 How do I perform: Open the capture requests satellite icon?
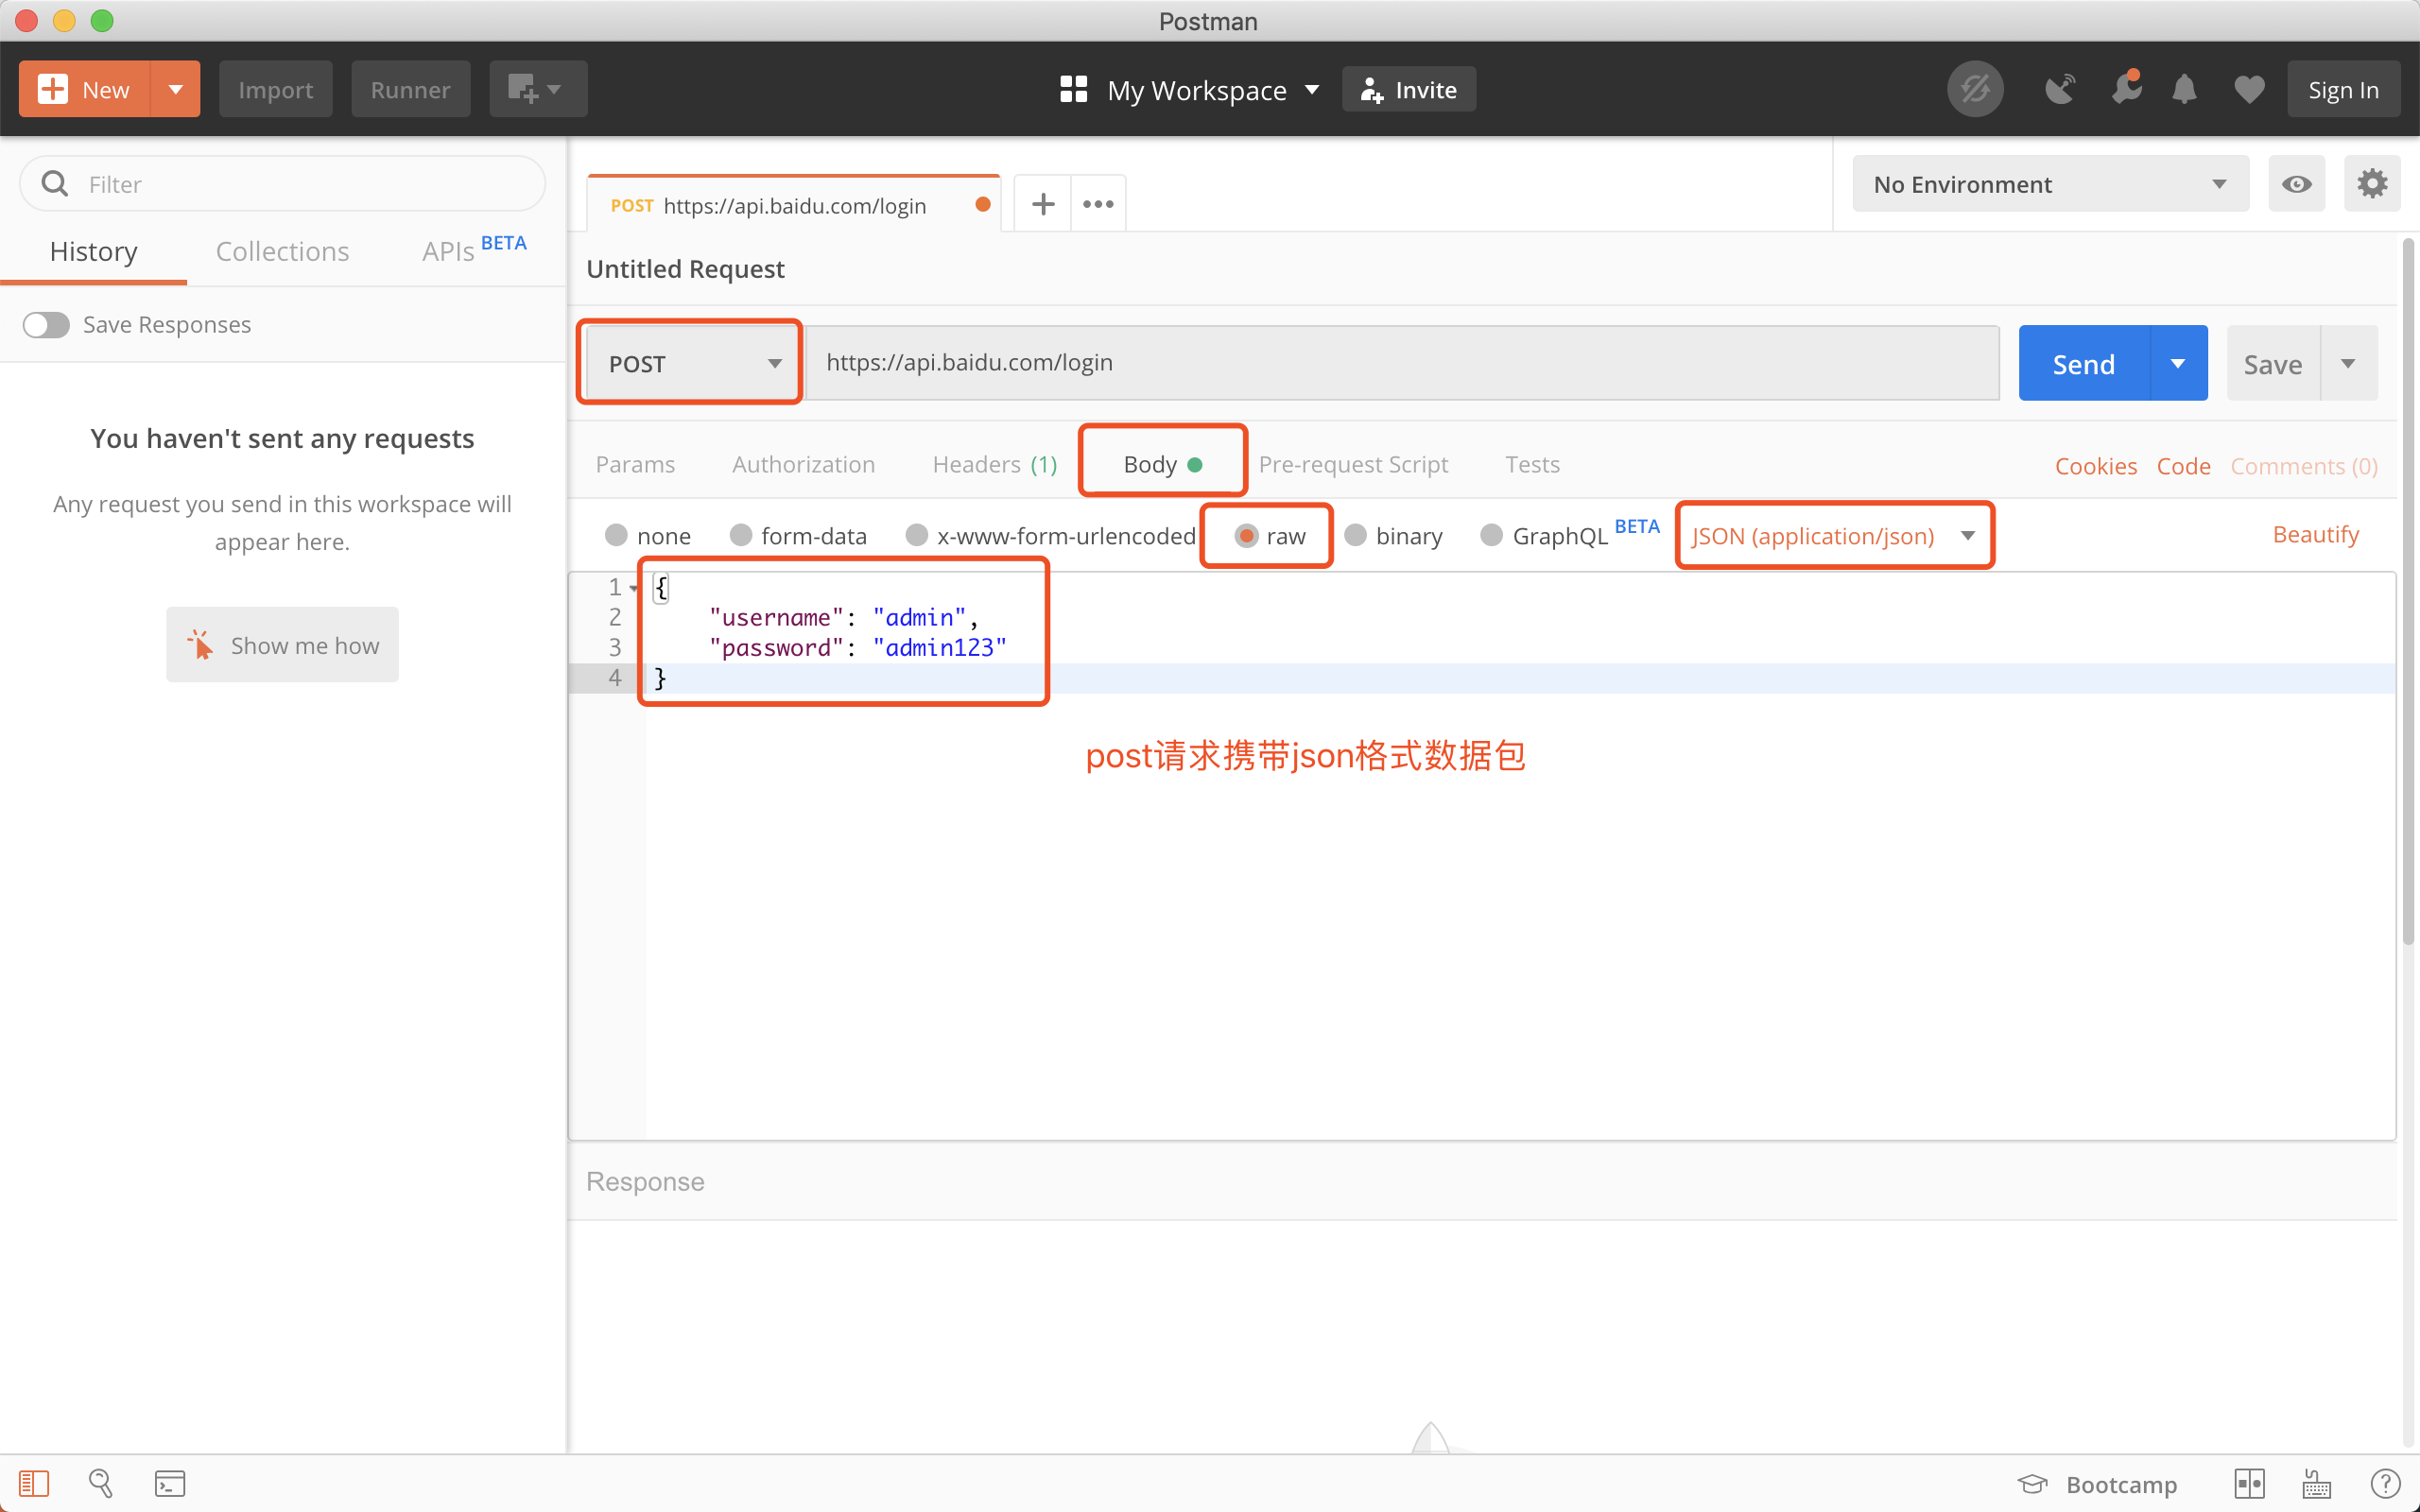[2061, 88]
